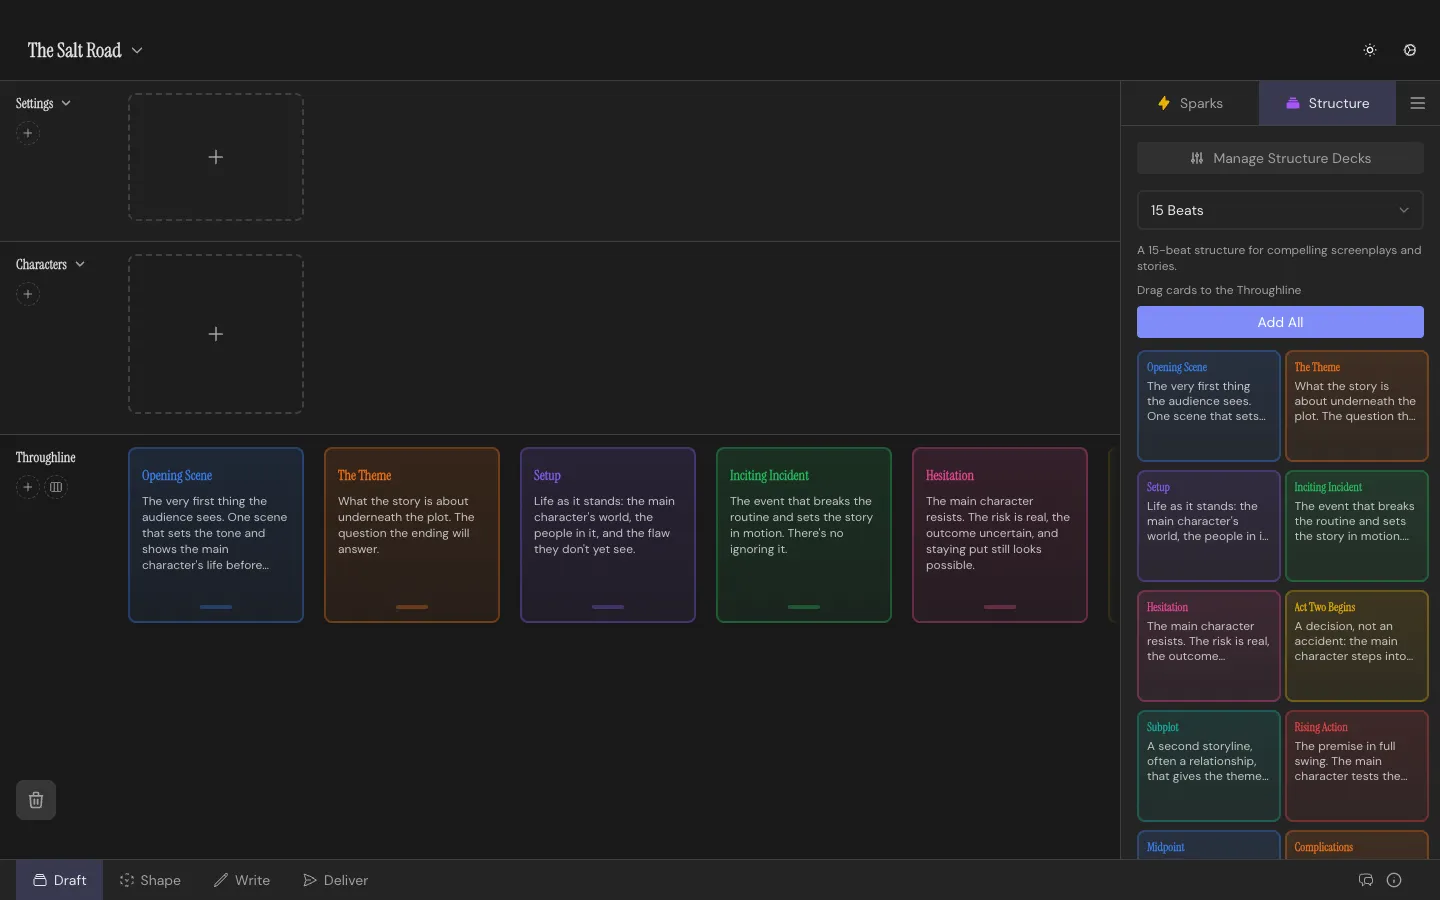Add a new empty Characters card slot
Image resolution: width=1440 pixels, height=900 pixels.
(x=216, y=334)
